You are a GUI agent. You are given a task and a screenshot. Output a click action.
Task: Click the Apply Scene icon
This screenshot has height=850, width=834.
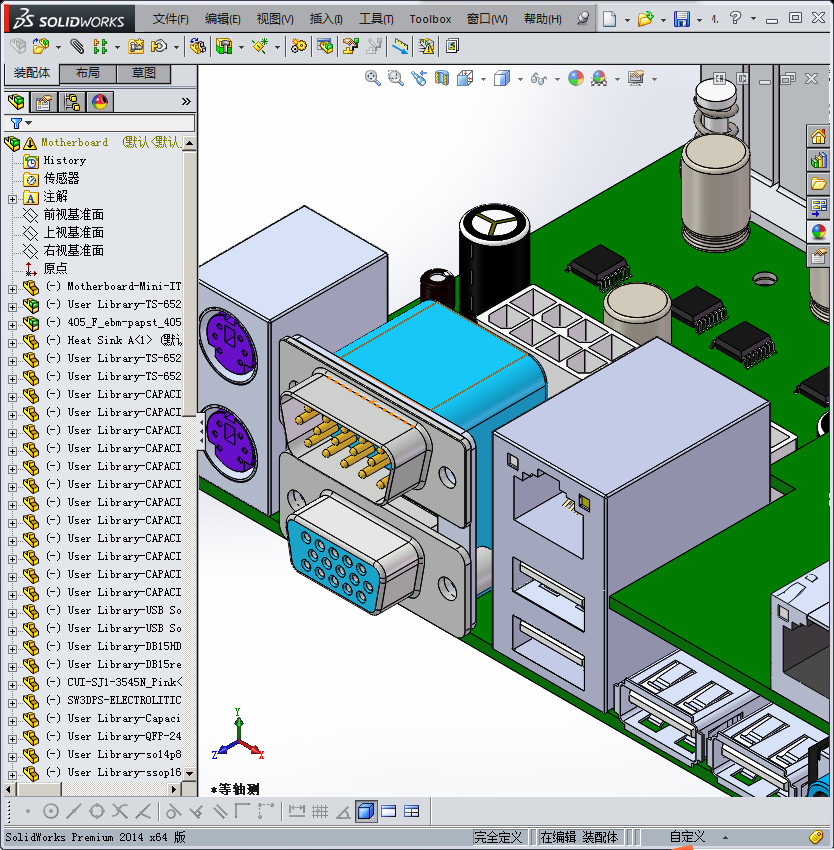(x=599, y=79)
